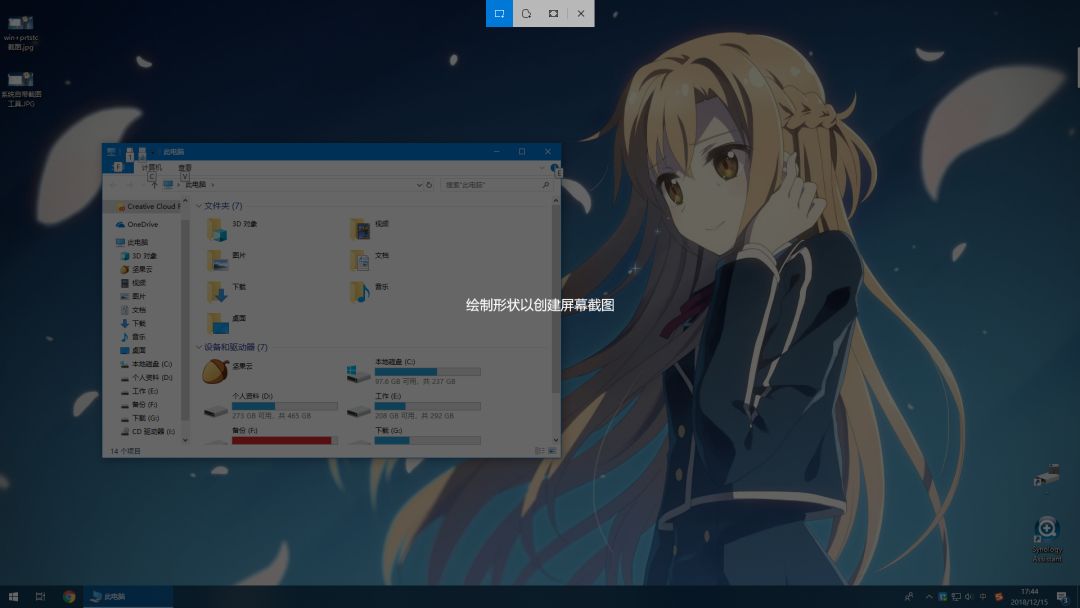This screenshot has width=1080, height=608.
Task: Launch Chrome from the taskbar
Action: [x=69, y=596]
